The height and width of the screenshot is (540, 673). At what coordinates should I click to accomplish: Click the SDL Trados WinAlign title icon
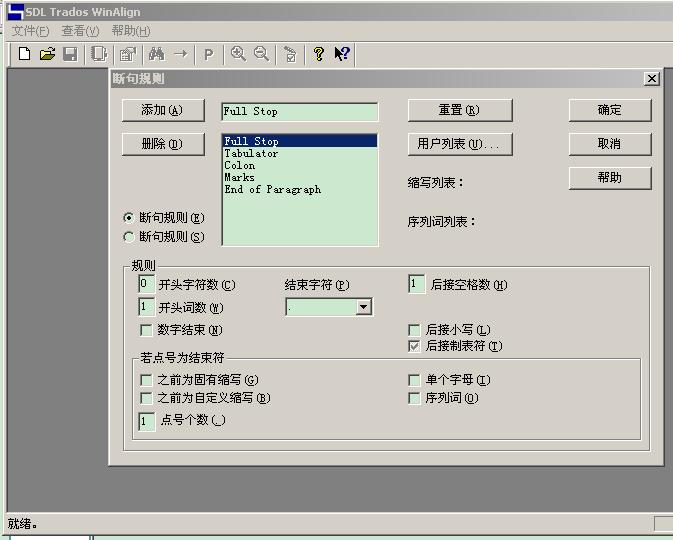click(15, 12)
